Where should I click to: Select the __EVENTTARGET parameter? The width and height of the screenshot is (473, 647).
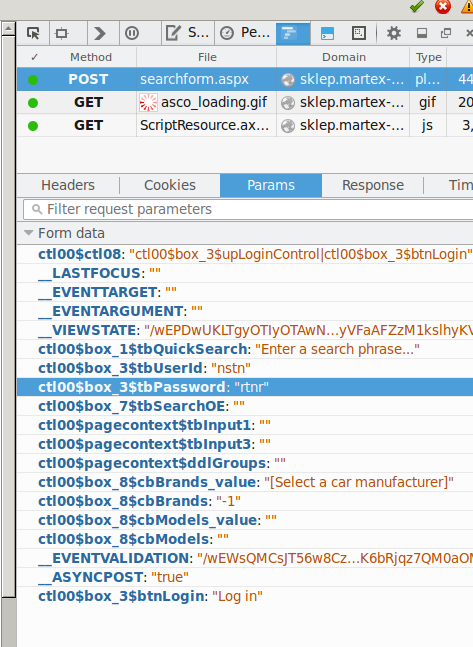(x=245, y=292)
